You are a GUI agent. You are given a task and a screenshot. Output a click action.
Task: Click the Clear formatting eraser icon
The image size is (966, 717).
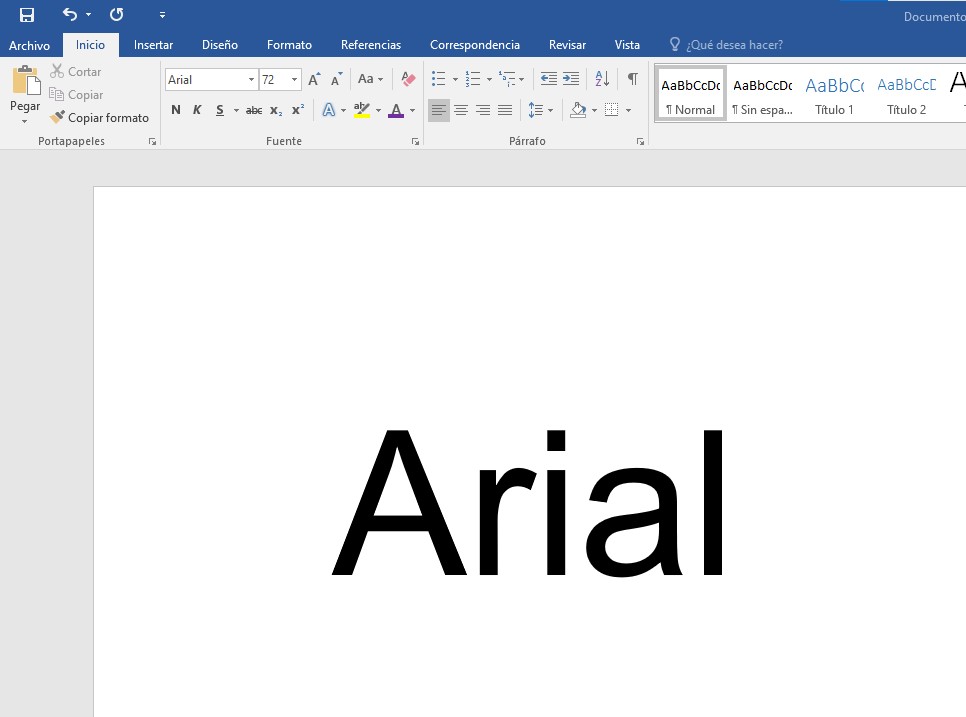click(408, 79)
